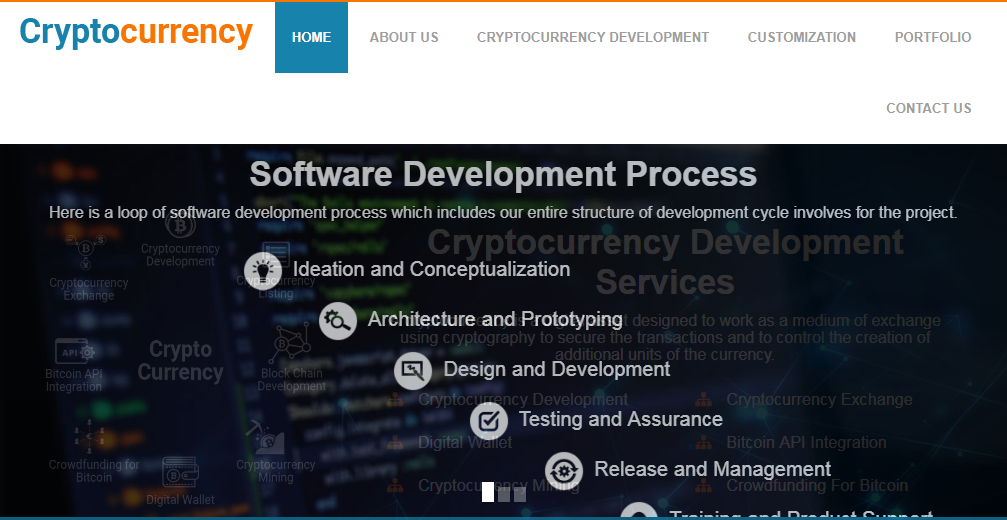Click the gear magnifier Architecture icon

[338, 321]
